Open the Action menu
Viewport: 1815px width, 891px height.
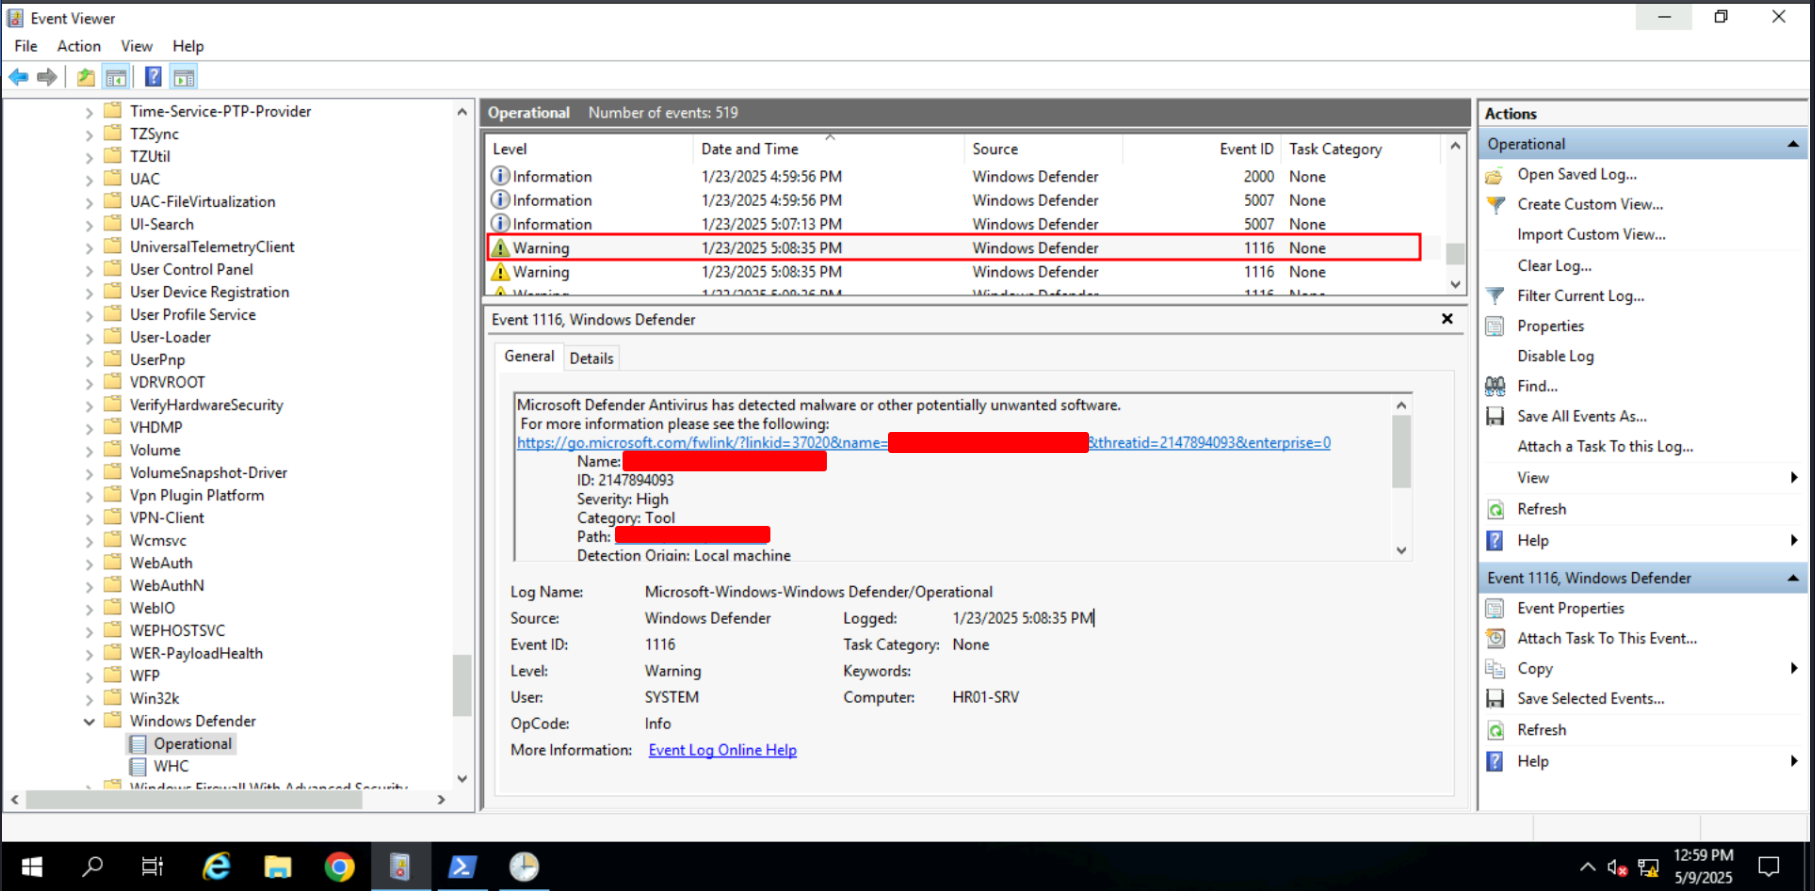point(79,46)
